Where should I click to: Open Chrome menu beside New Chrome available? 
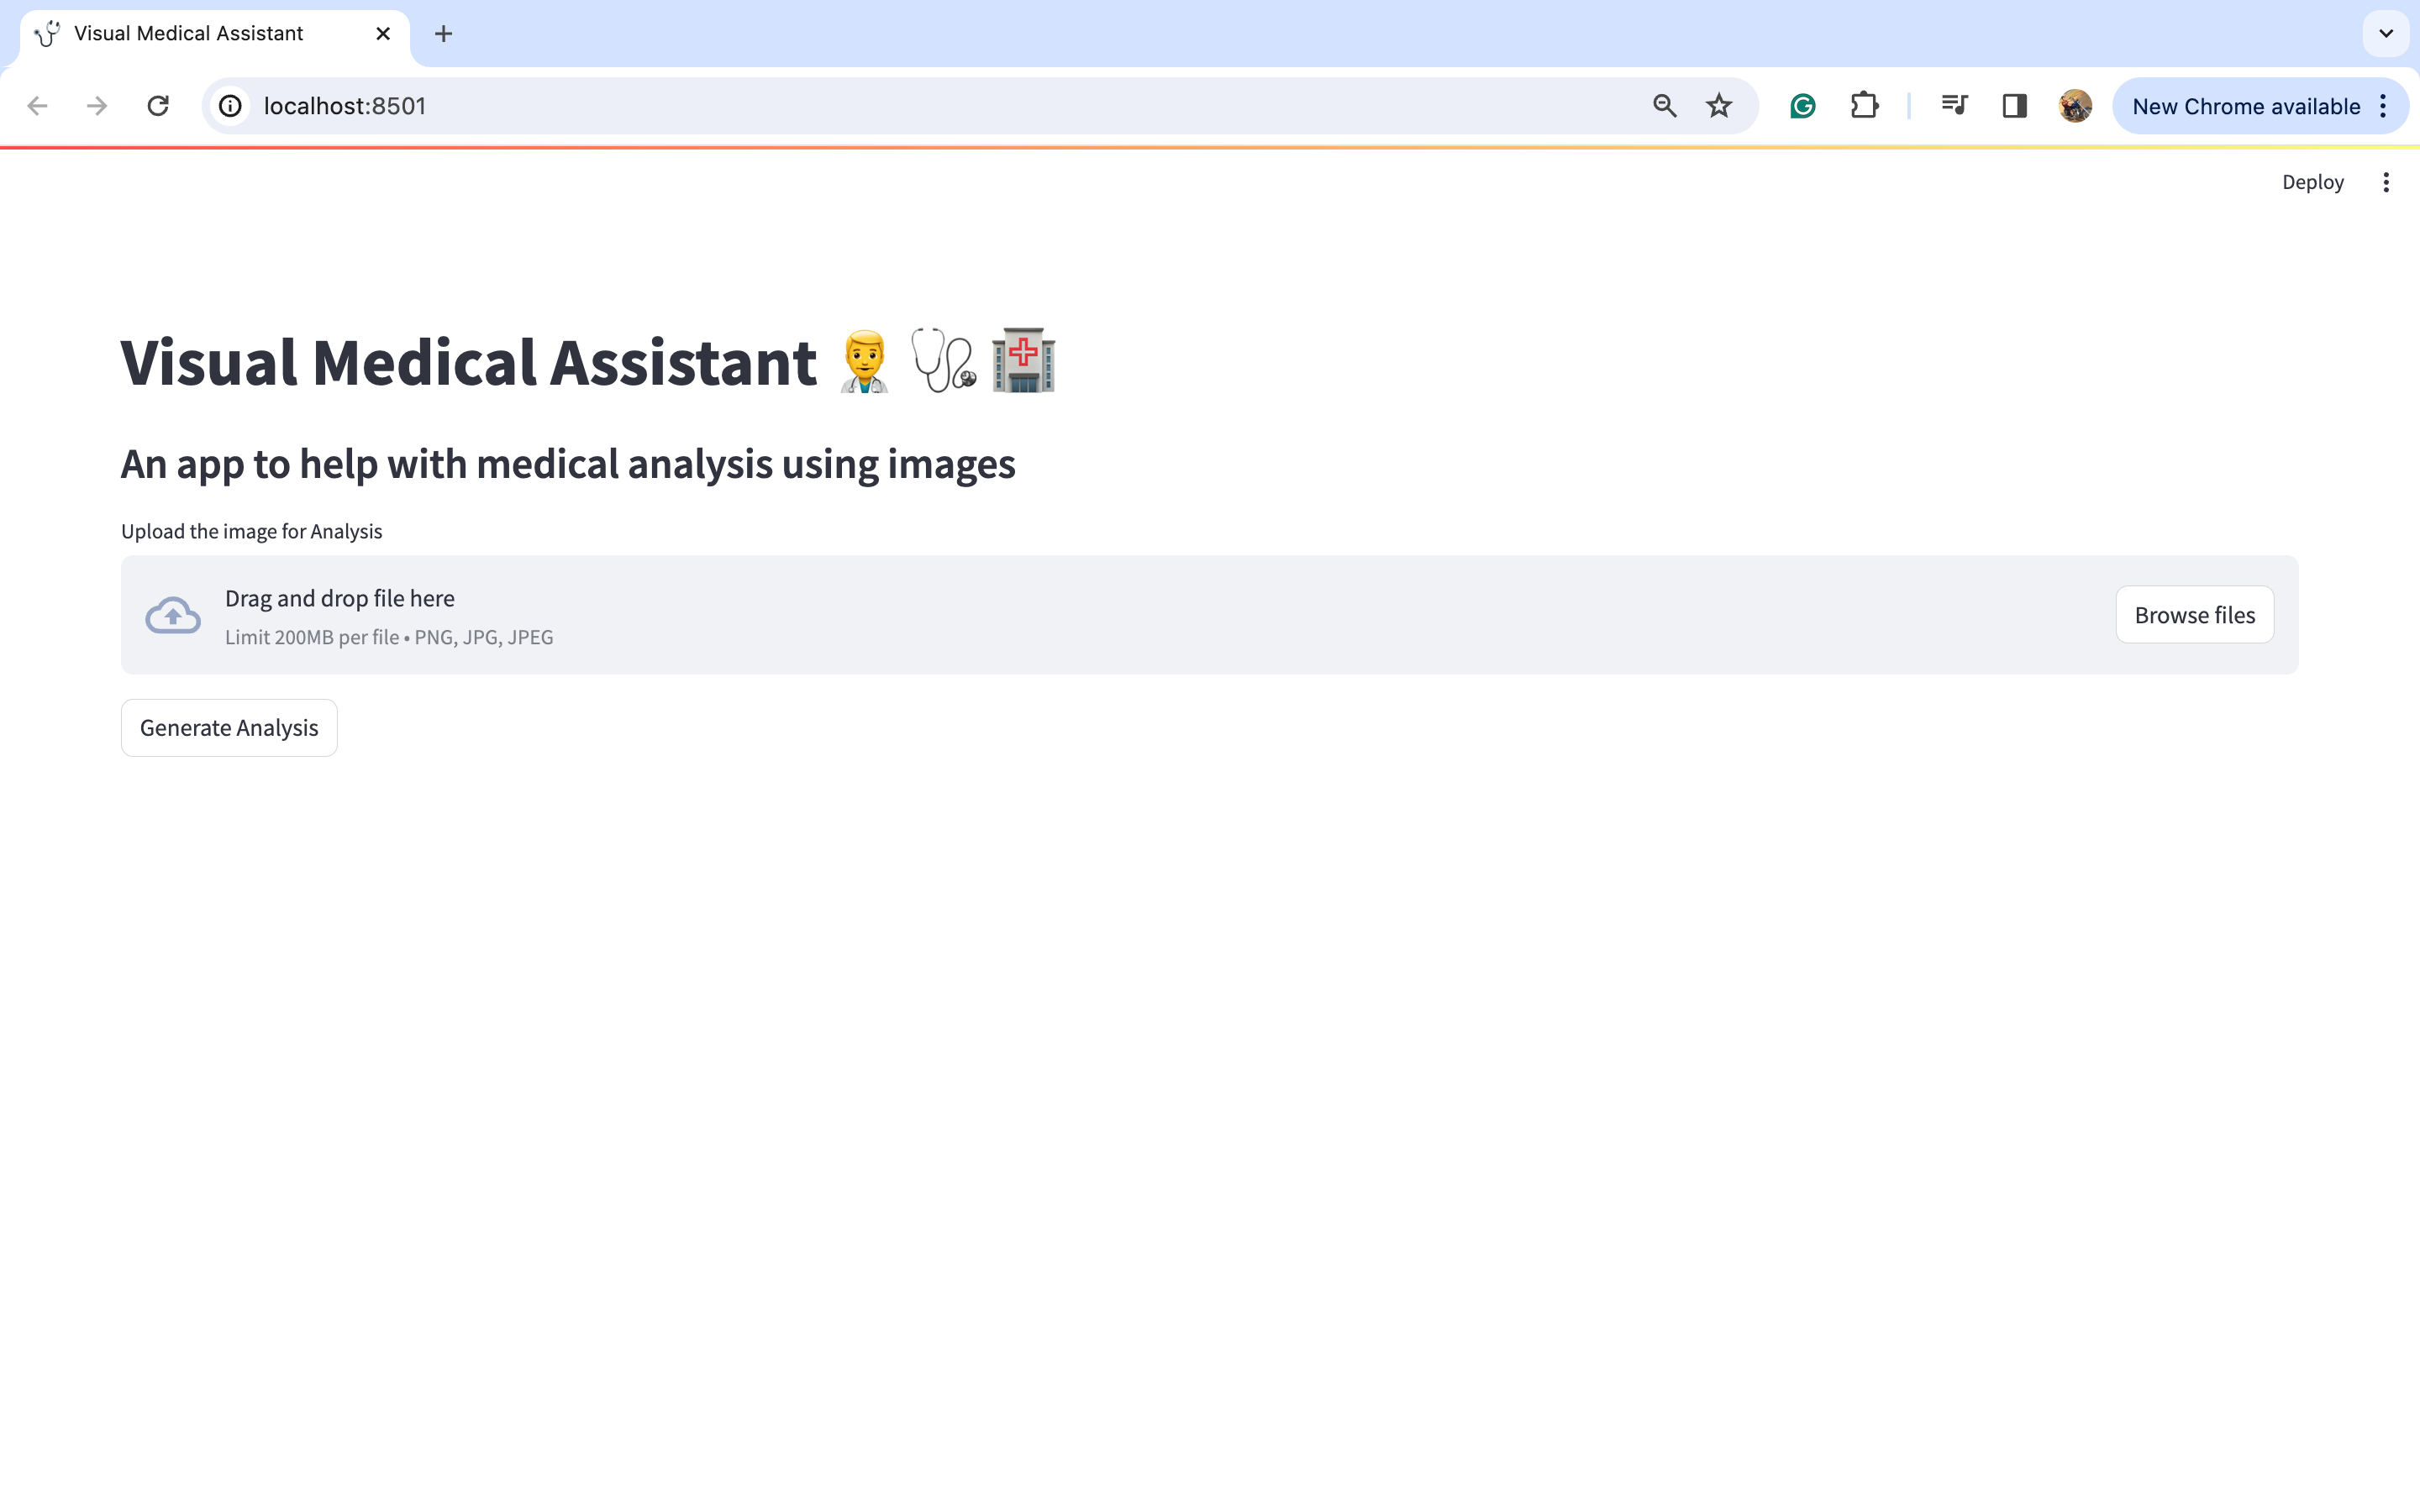[x=2384, y=106]
